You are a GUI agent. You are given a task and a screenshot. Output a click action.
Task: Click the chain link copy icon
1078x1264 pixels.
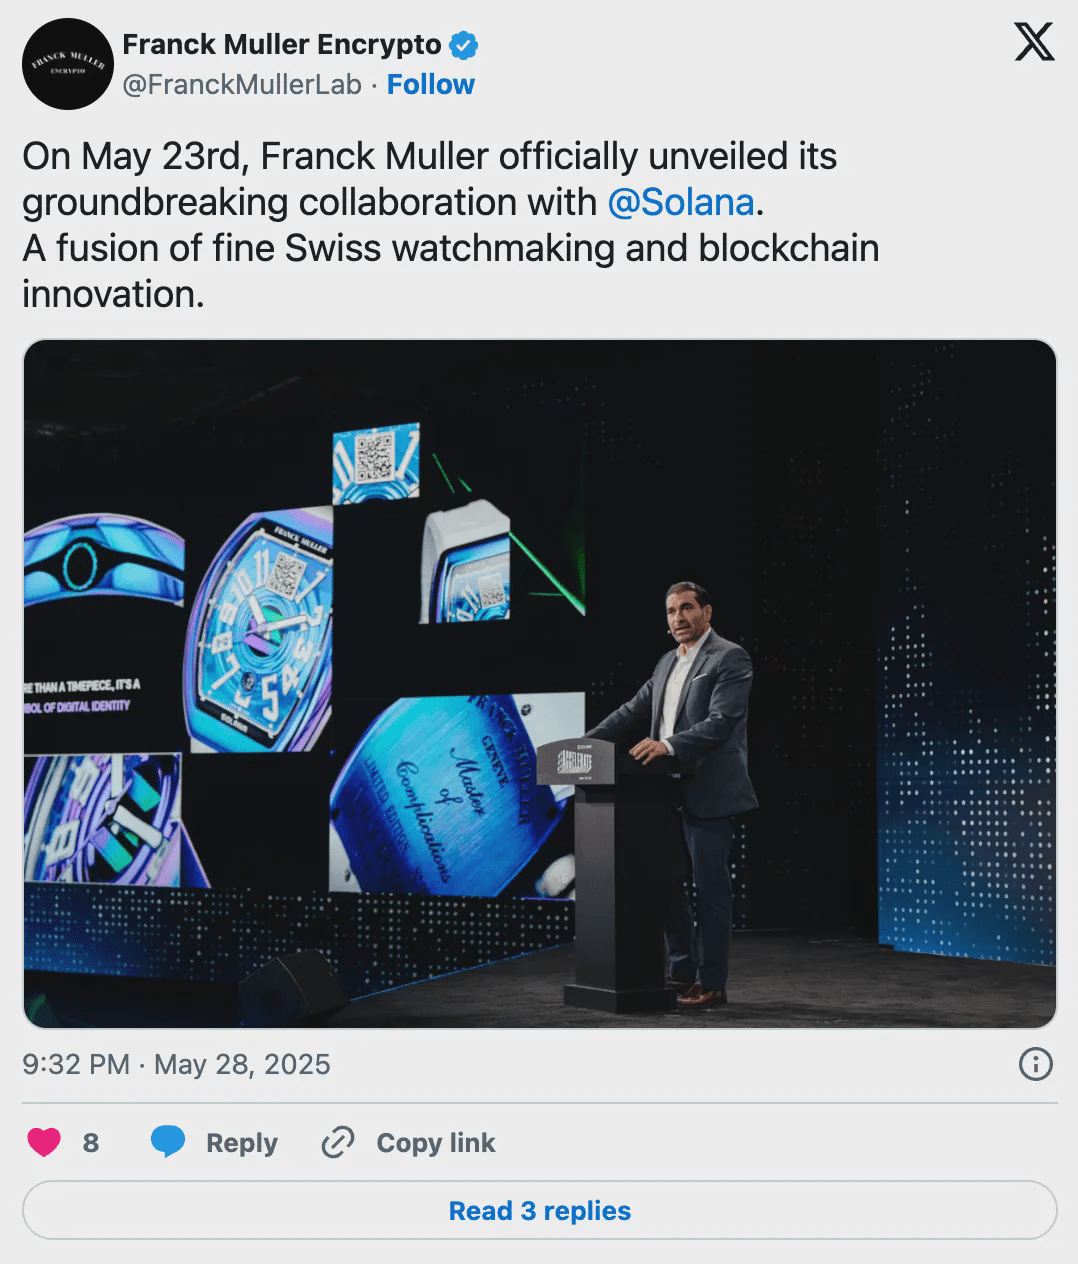pyautogui.click(x=338, y=1142)
